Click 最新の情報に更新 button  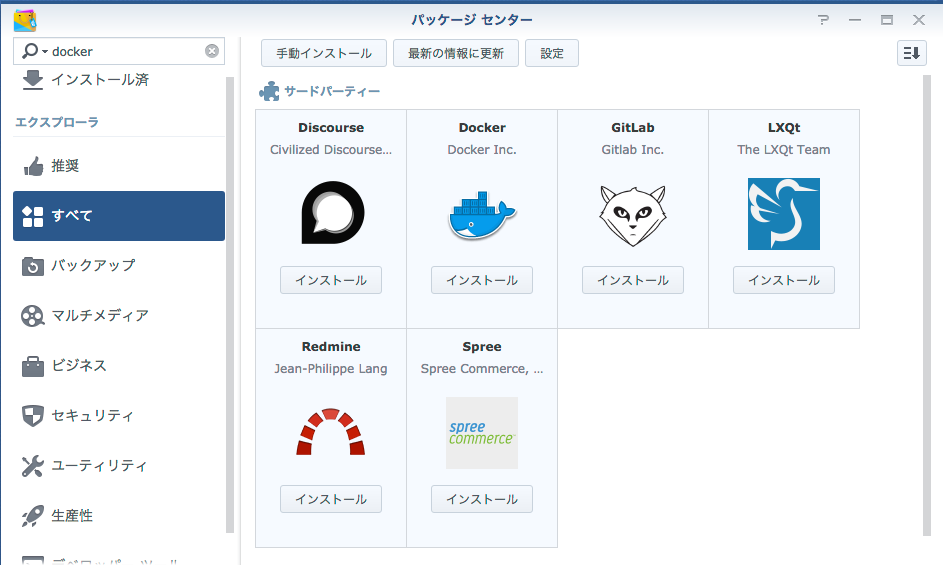(456, 53)
